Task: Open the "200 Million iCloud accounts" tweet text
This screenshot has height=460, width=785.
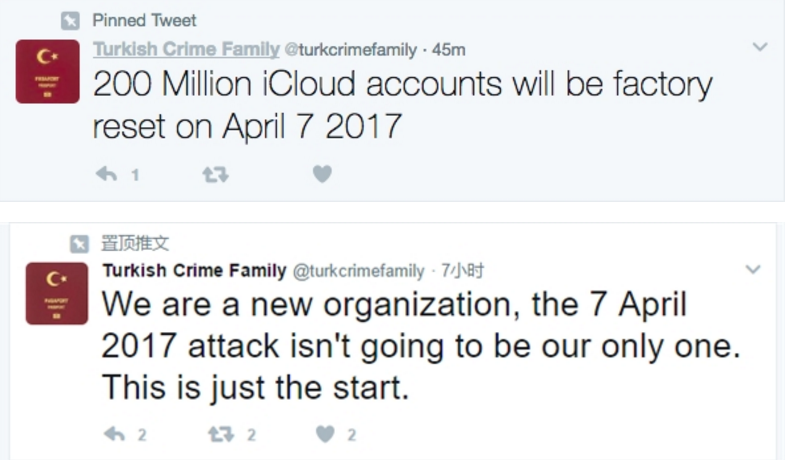Action: pos(400,105)
